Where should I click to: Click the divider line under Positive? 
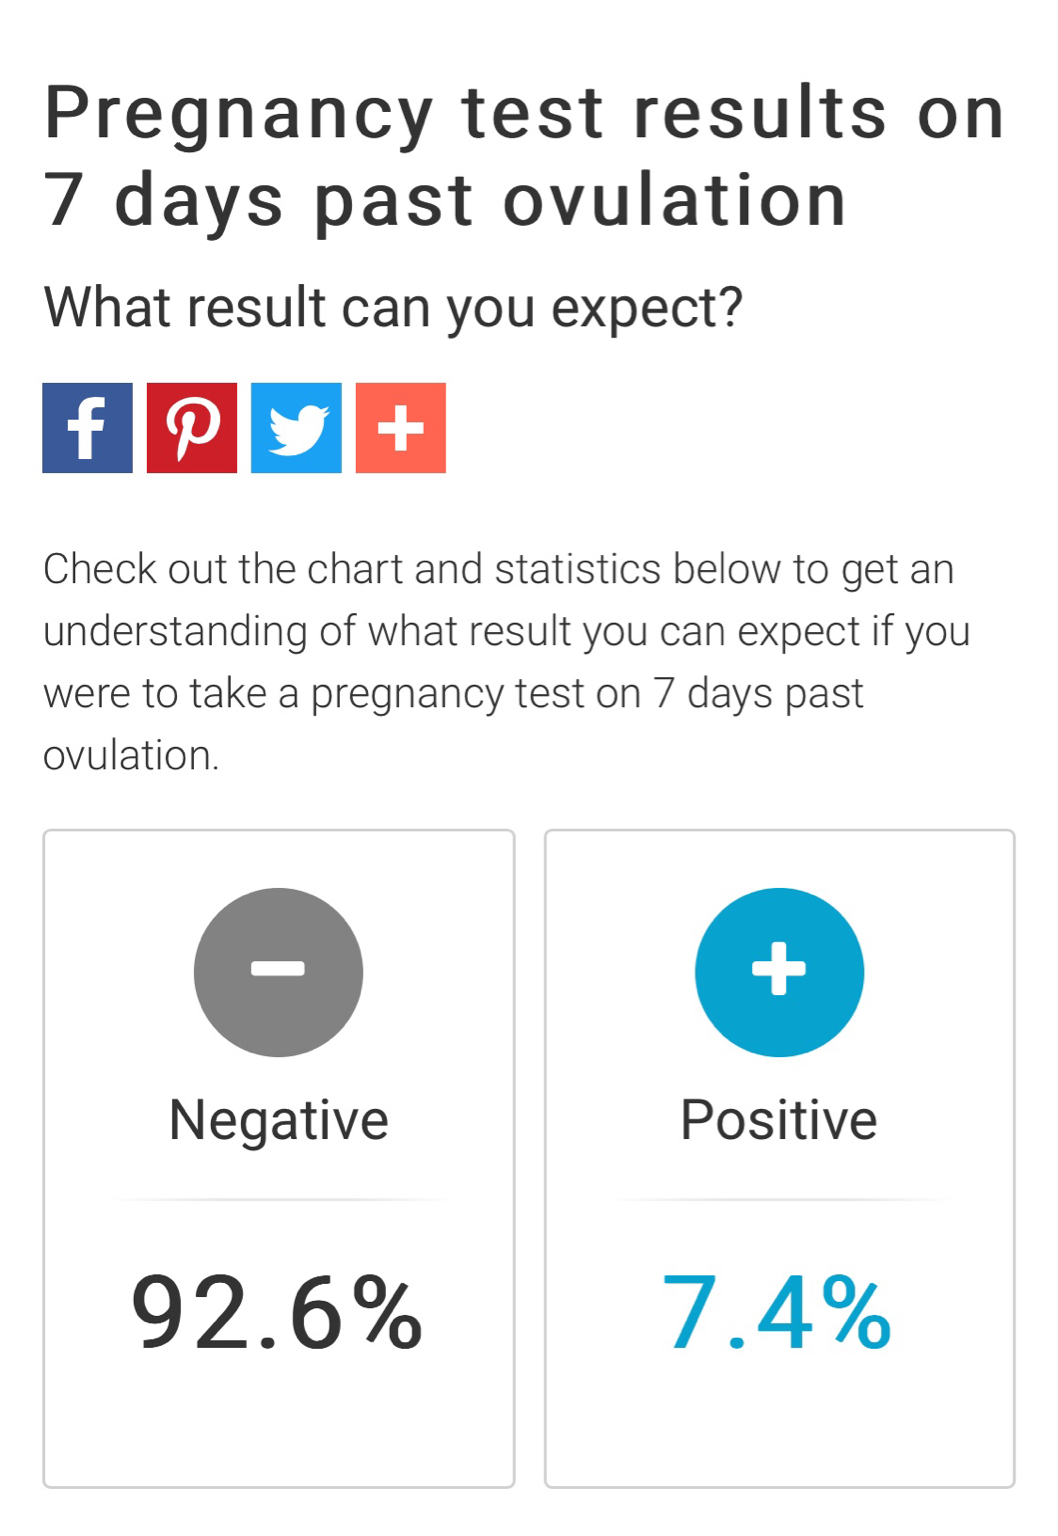[779, 1199]
